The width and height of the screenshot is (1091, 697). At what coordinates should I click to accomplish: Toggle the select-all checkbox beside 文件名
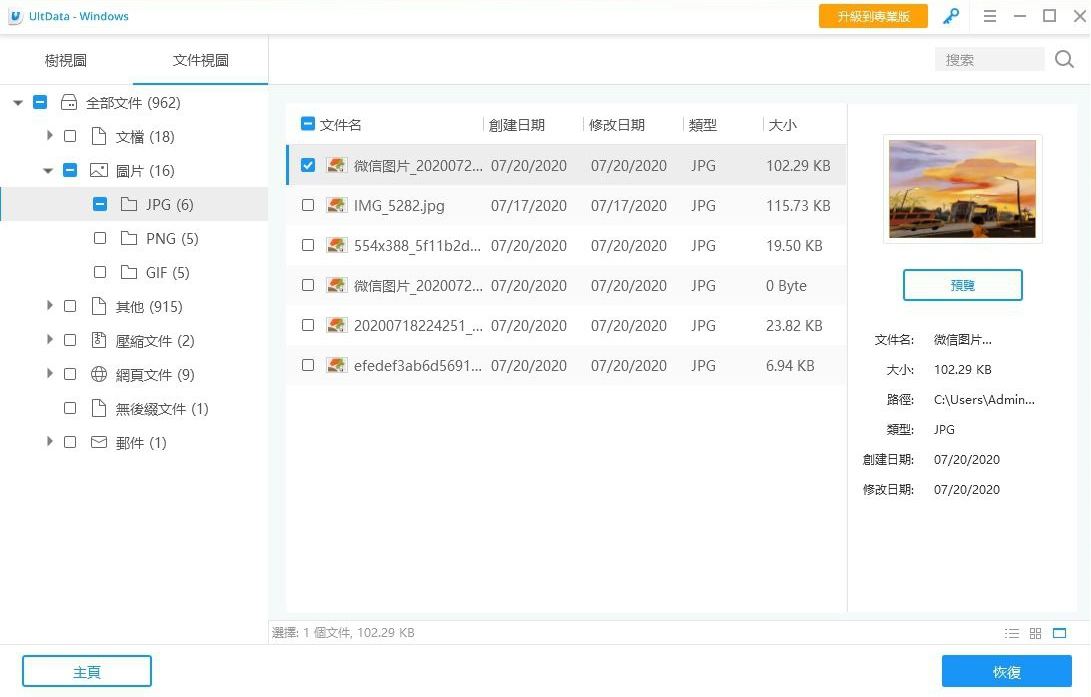click(308, 124)
